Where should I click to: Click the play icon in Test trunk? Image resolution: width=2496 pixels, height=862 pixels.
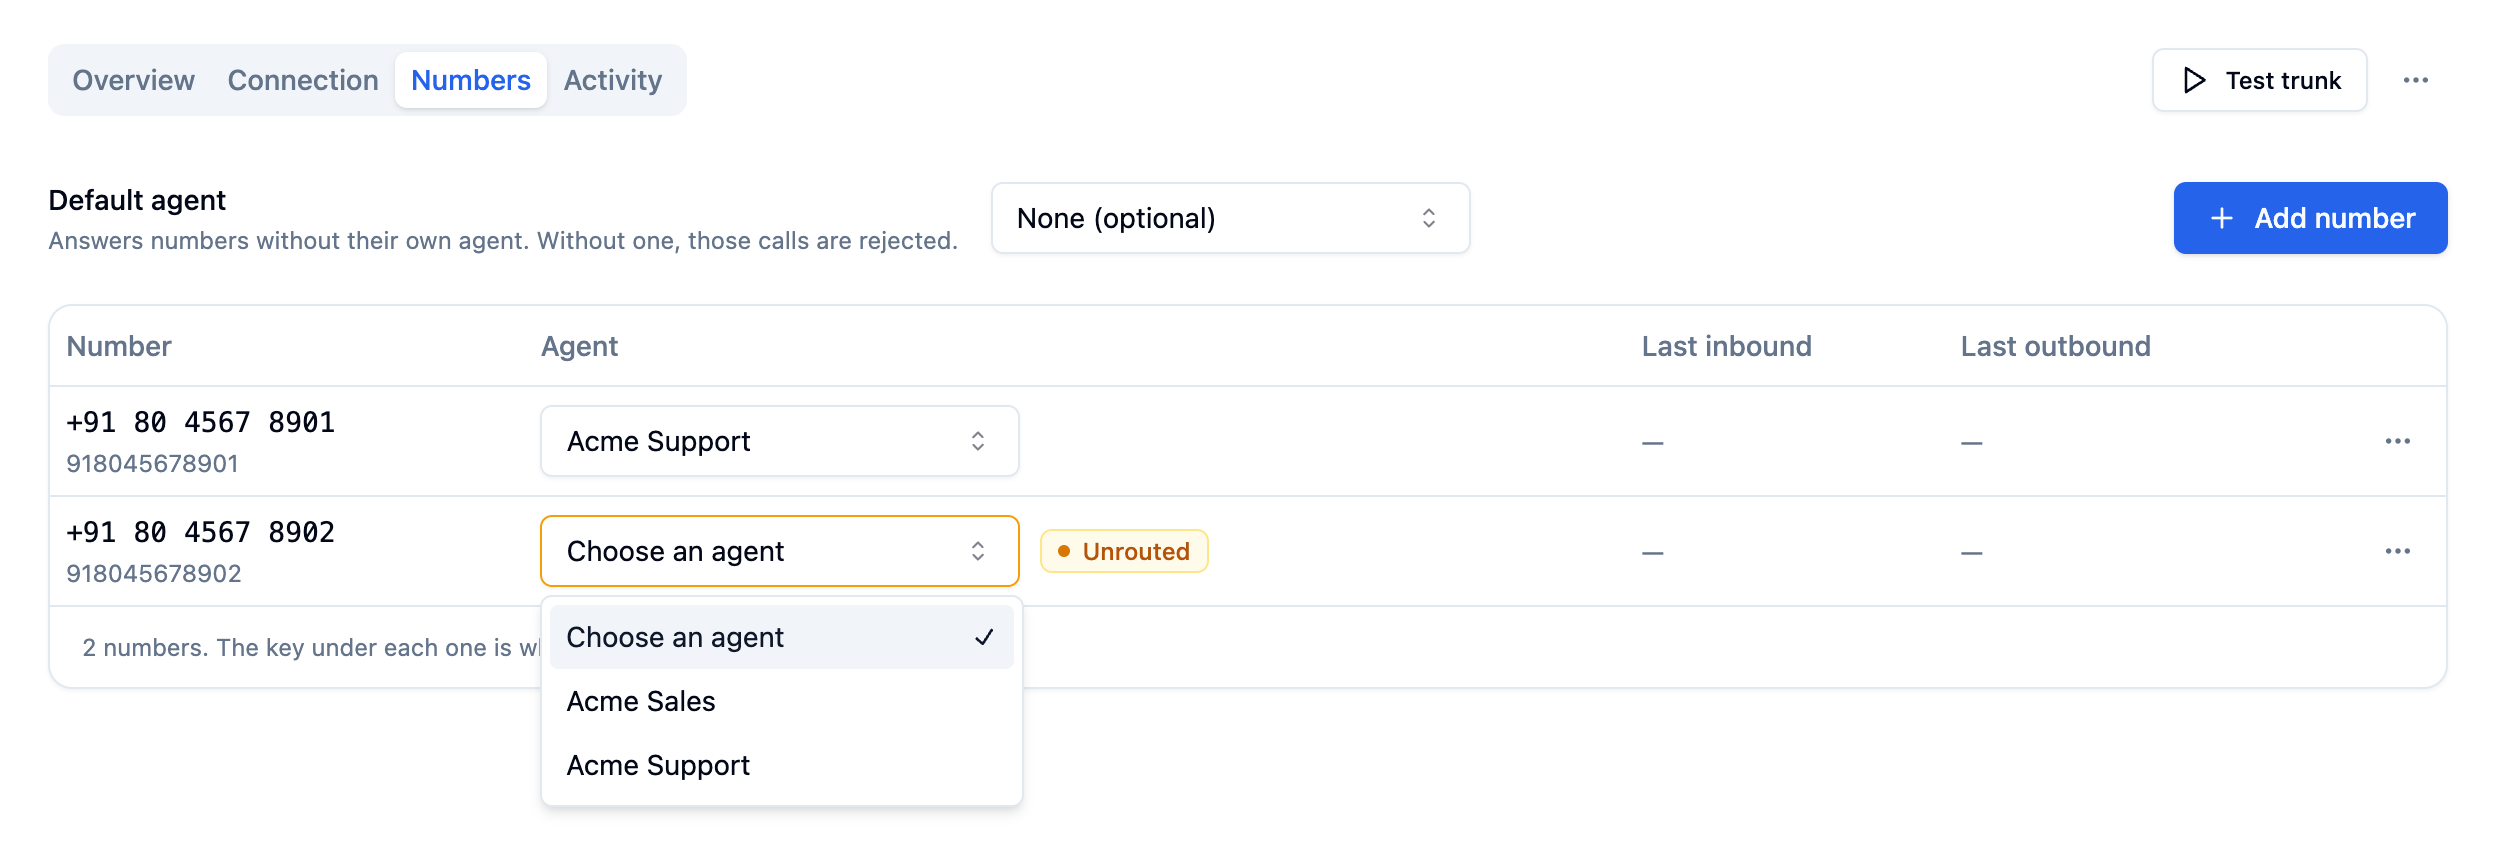(x=2194, y=80)
